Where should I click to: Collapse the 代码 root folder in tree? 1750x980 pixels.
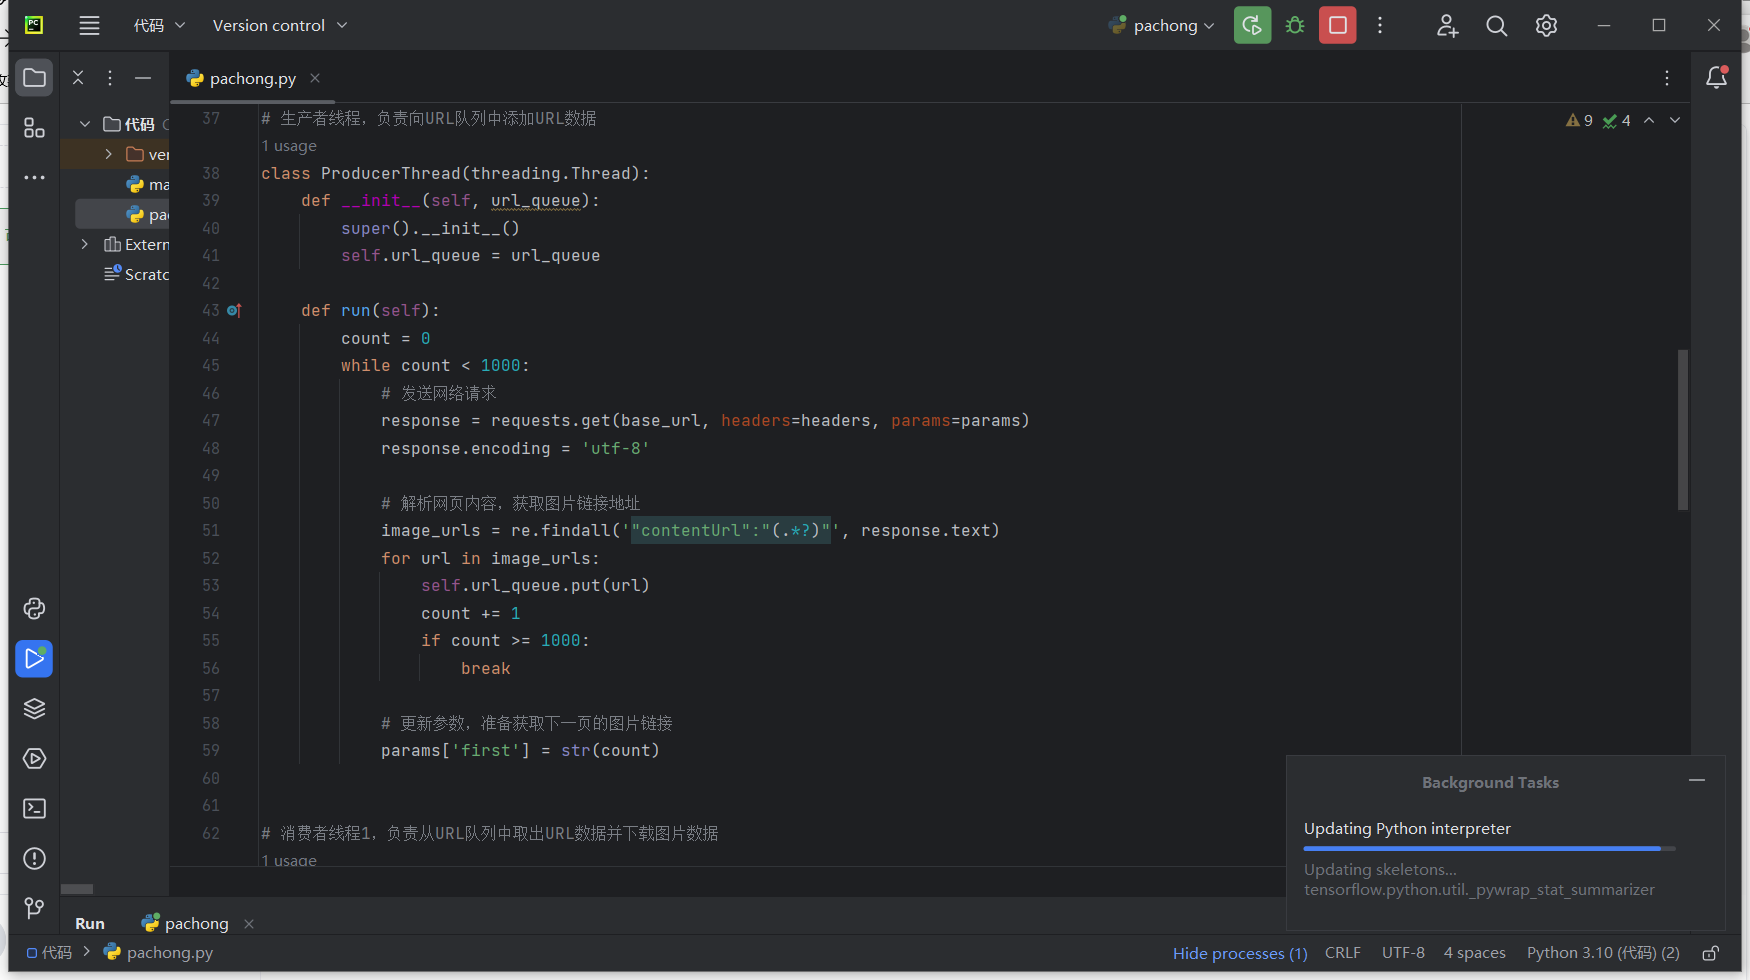[x=85, y=124]
